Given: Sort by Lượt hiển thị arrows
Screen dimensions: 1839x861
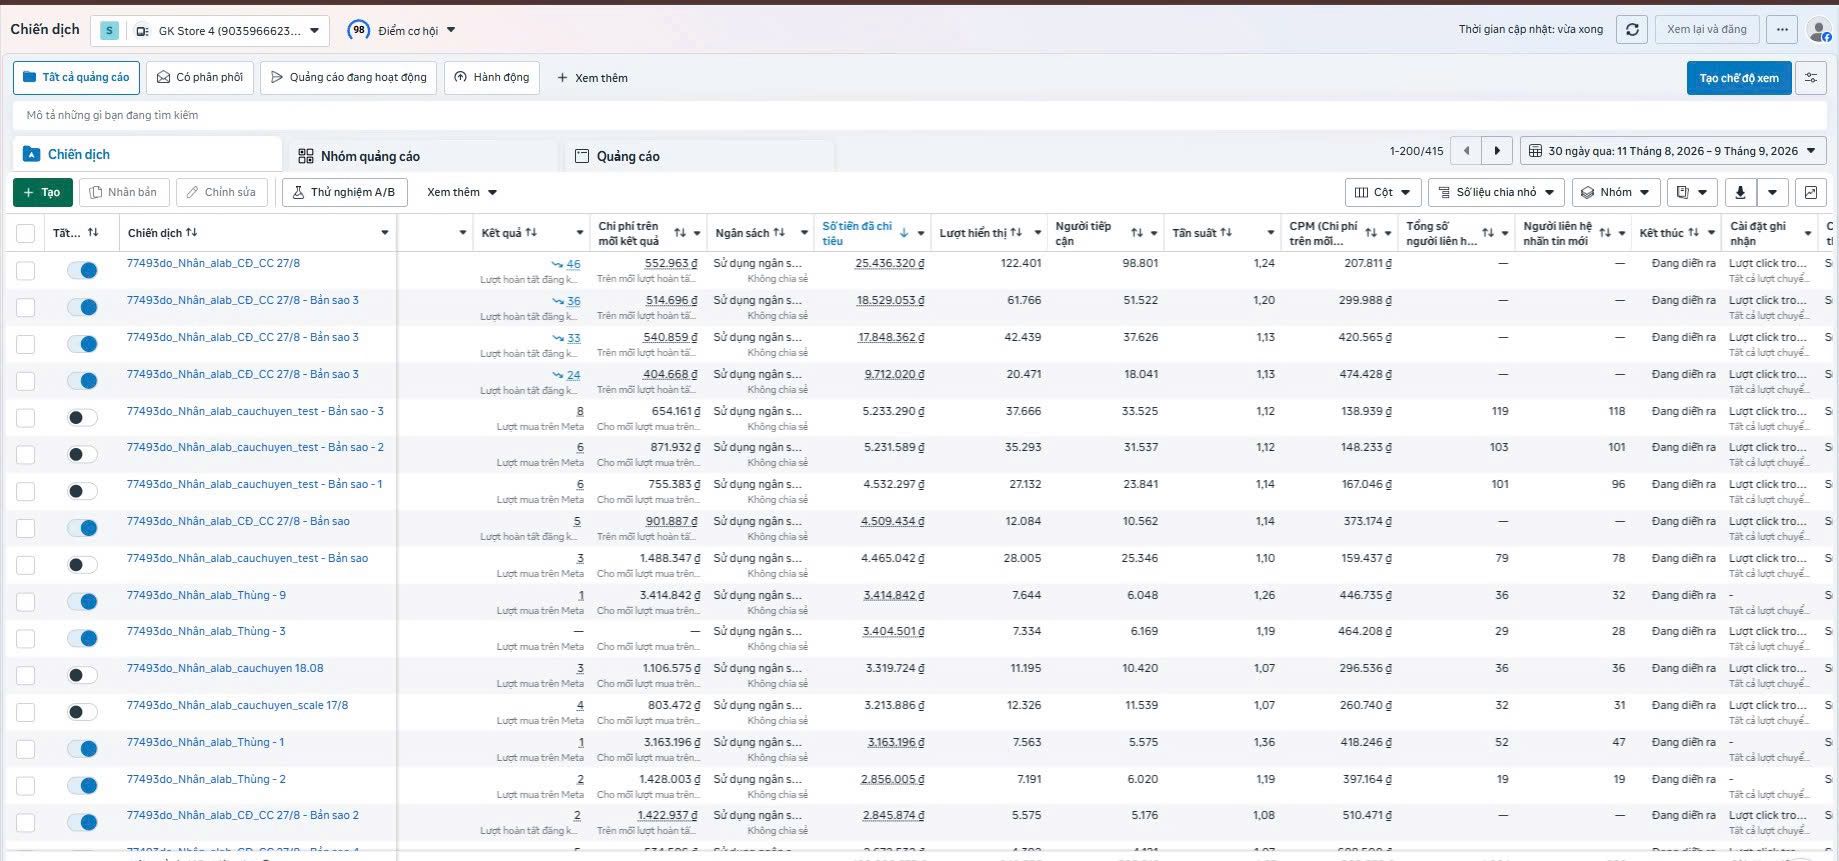Looking at the screenshot, I should click(x=1016, y=233).
